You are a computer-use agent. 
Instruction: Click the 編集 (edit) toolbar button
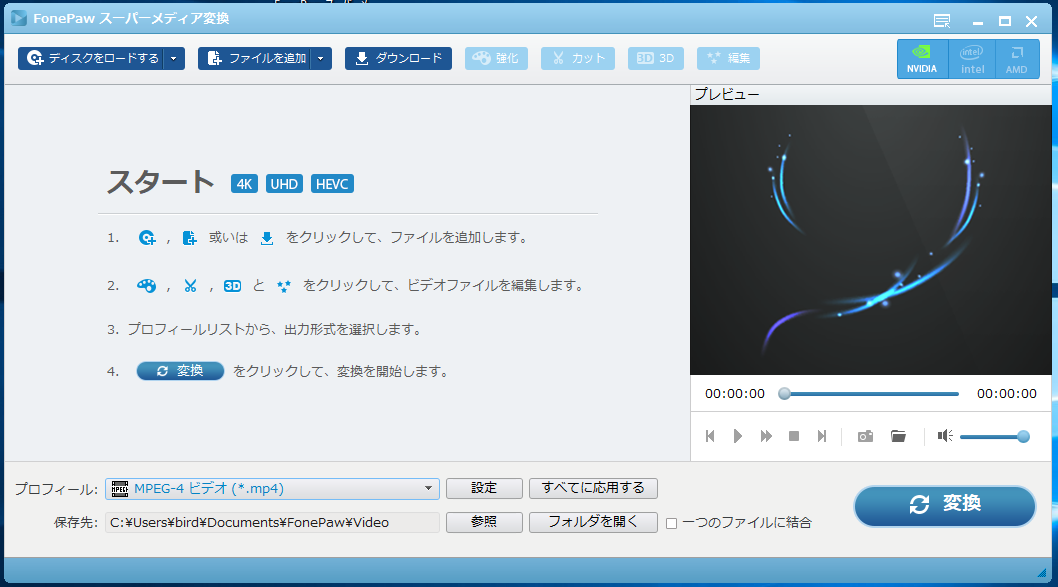click(728, 59)
